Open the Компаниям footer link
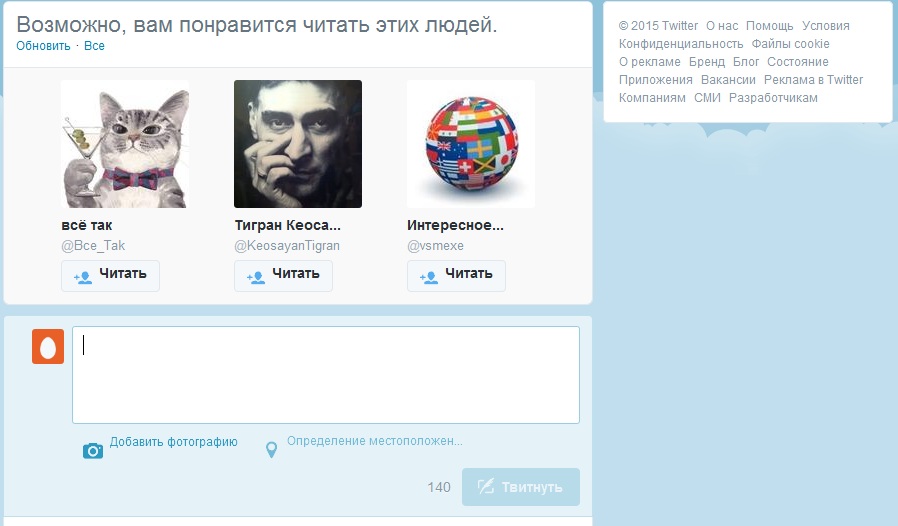898x526 pixels. tap(652, 98)
